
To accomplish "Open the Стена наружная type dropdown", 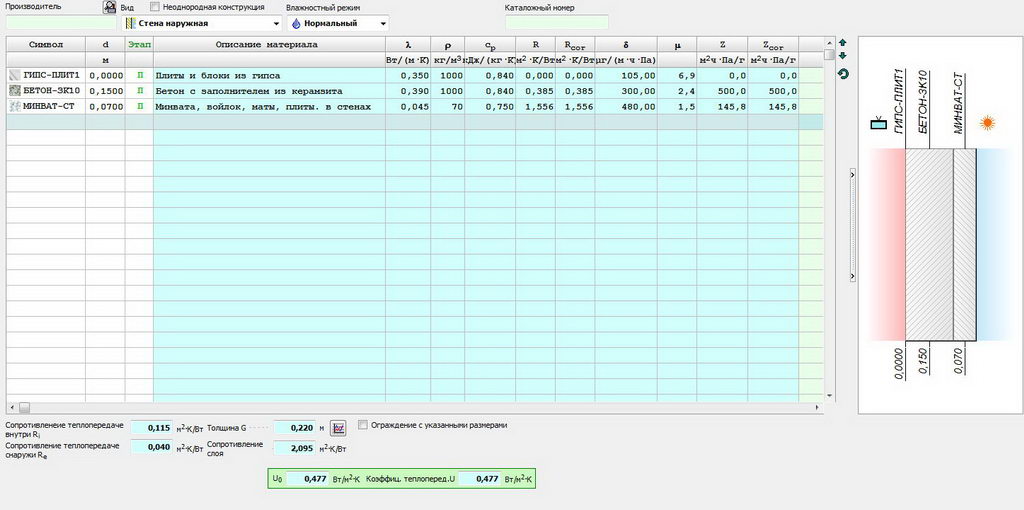I will tap(201, 23).
